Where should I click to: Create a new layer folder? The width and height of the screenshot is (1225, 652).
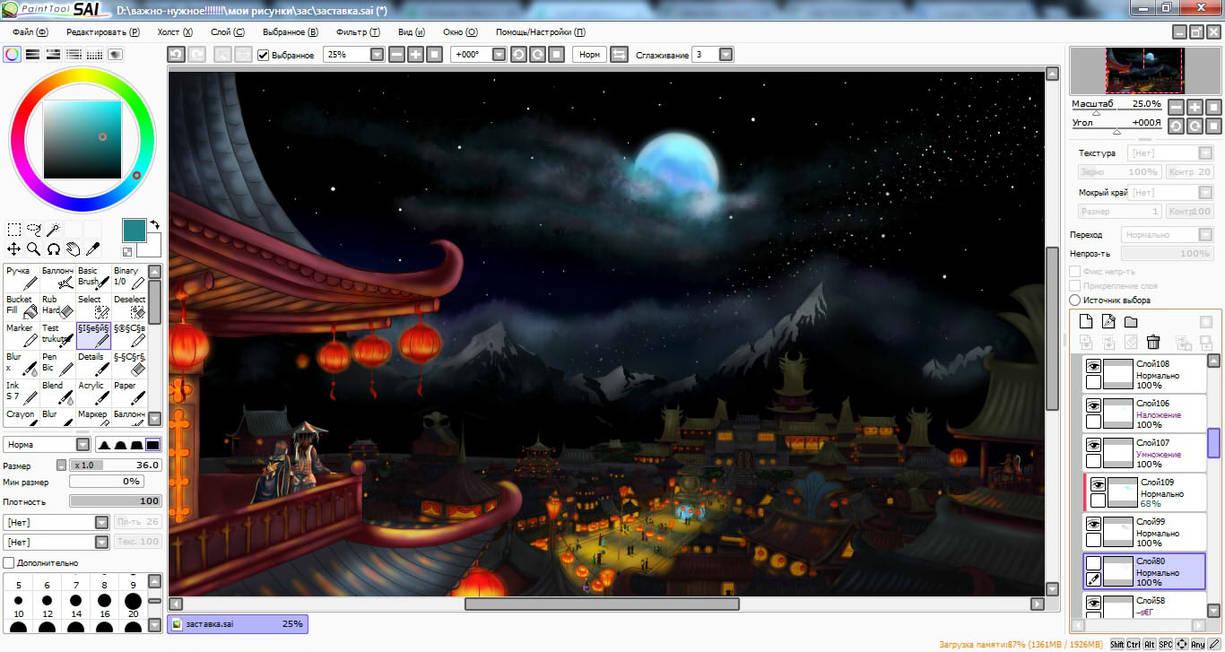(x=1130, y=322)
